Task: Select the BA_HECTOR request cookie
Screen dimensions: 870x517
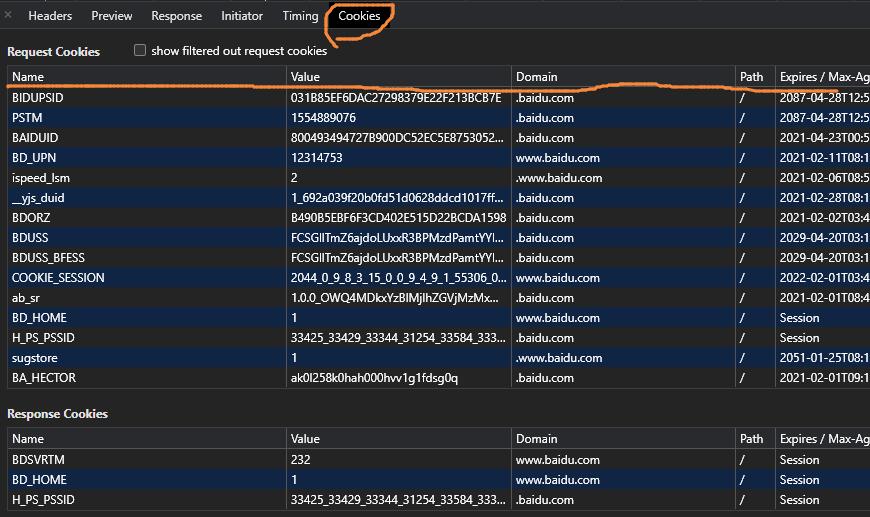Action: [44, 378]
